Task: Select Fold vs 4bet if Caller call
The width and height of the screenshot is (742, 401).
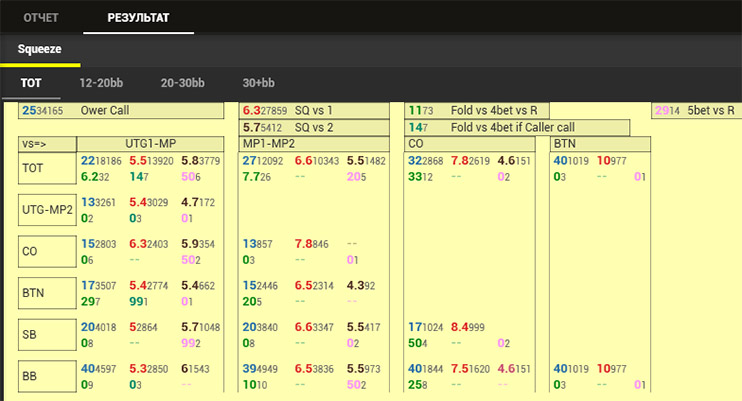Action: click(x=517, y=127)
